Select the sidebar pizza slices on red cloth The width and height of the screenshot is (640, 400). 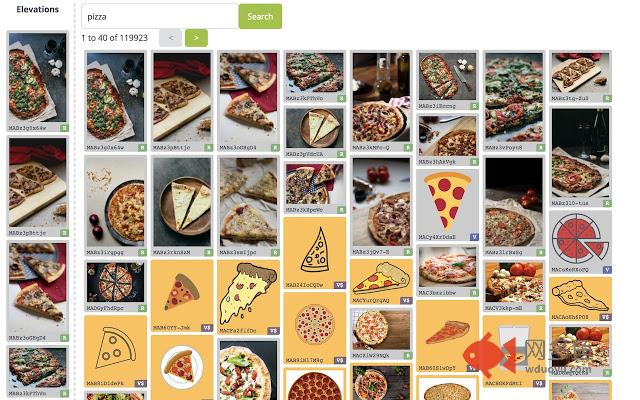tap(38, 291)
